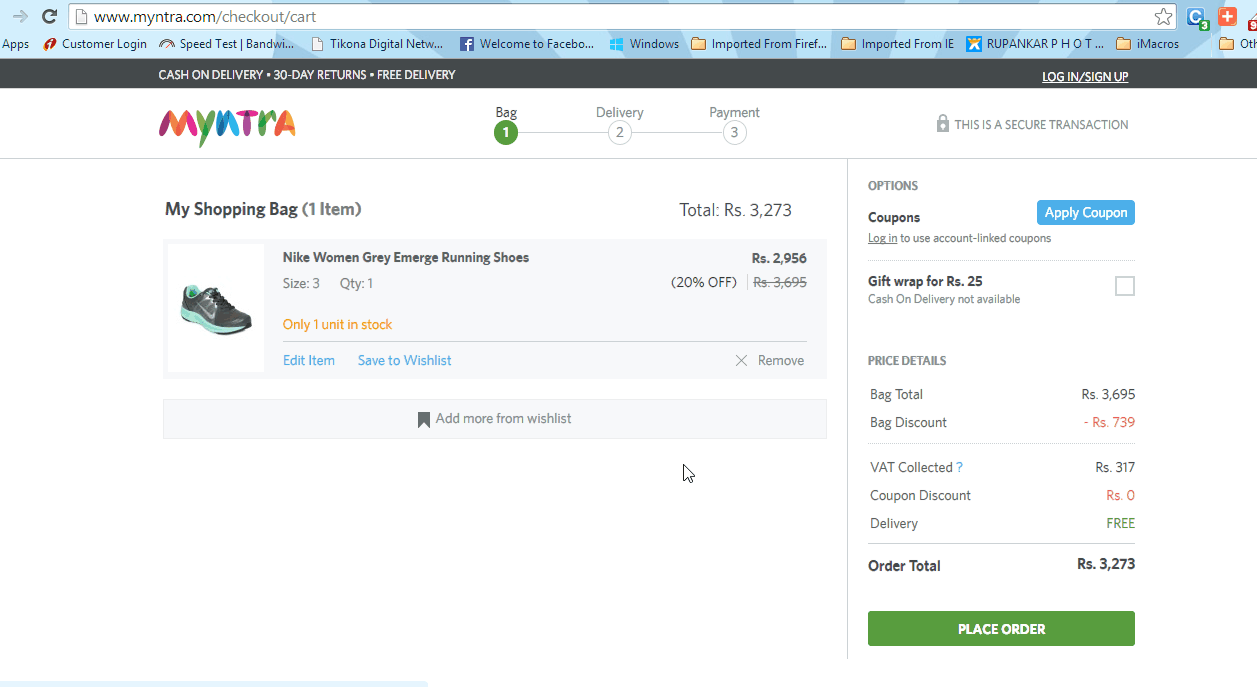
Task: Bookmark this page with the star icon
Action: point(1163,16)
